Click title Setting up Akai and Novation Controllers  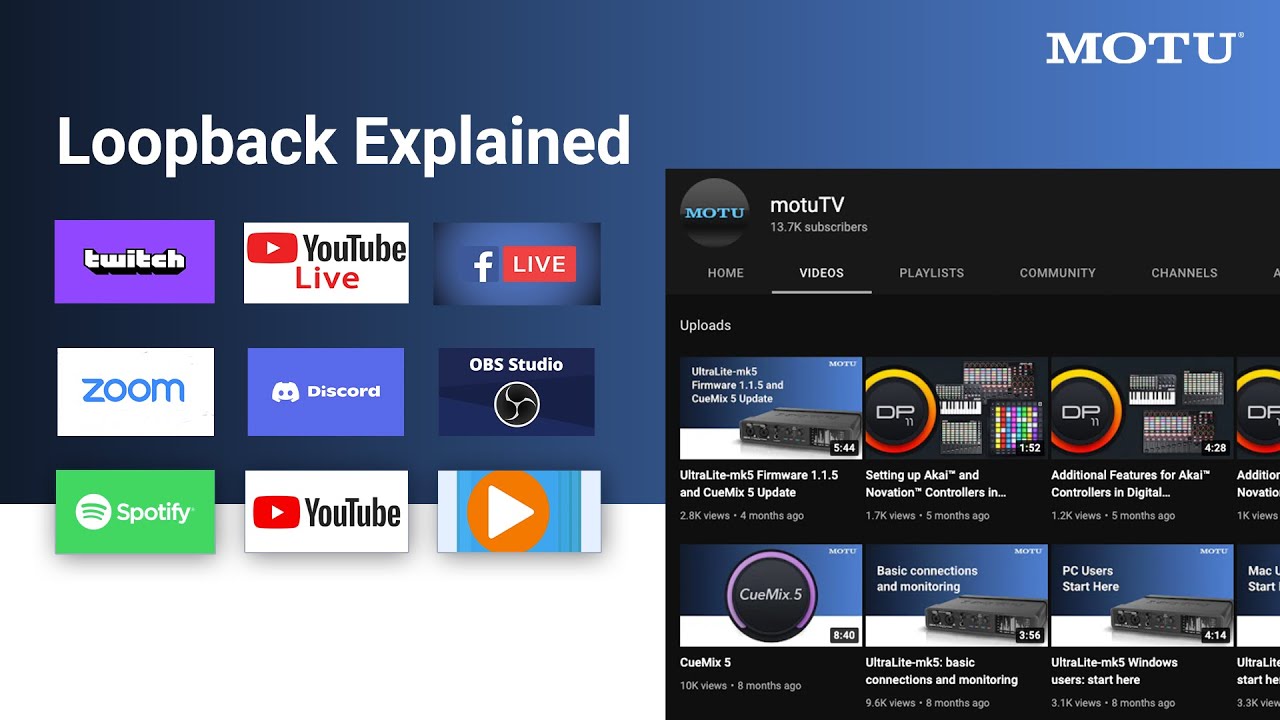coord(936,484)
